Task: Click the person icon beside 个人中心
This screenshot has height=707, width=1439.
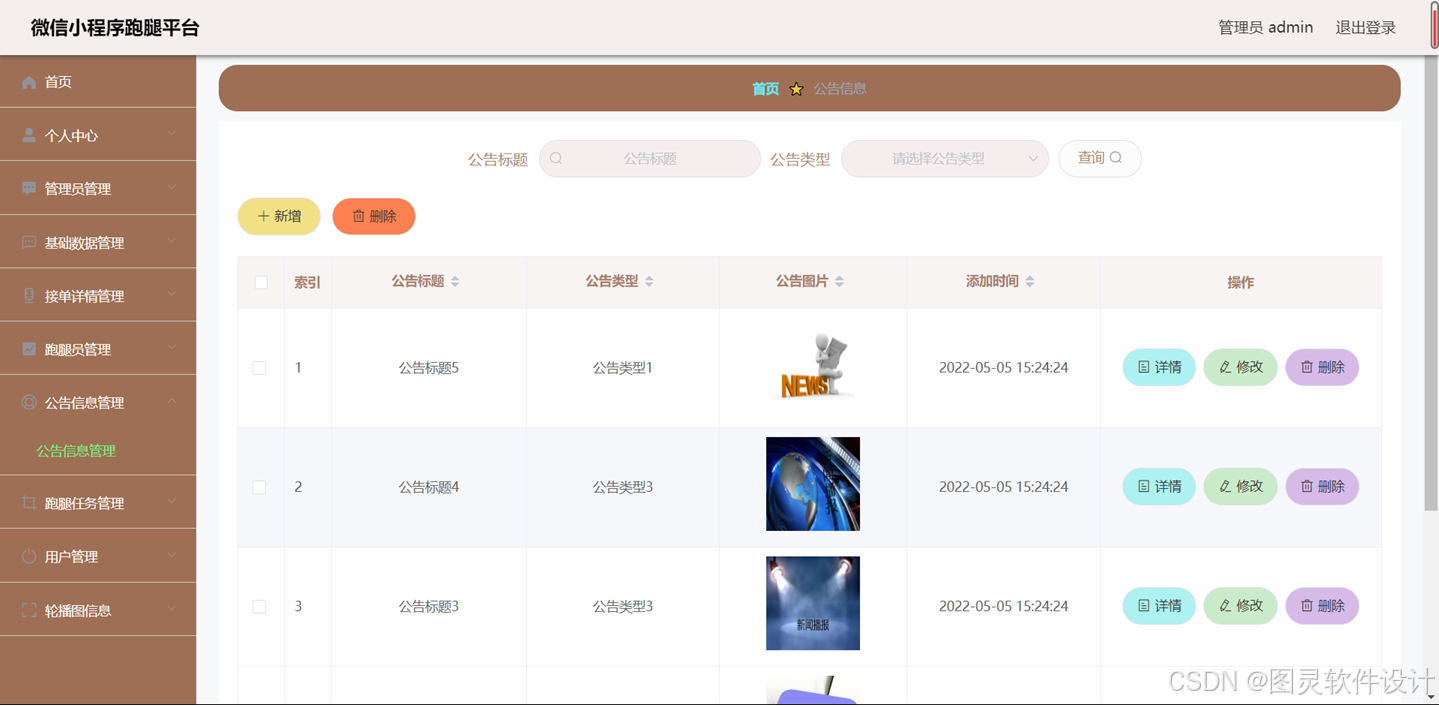Action: 29,135
